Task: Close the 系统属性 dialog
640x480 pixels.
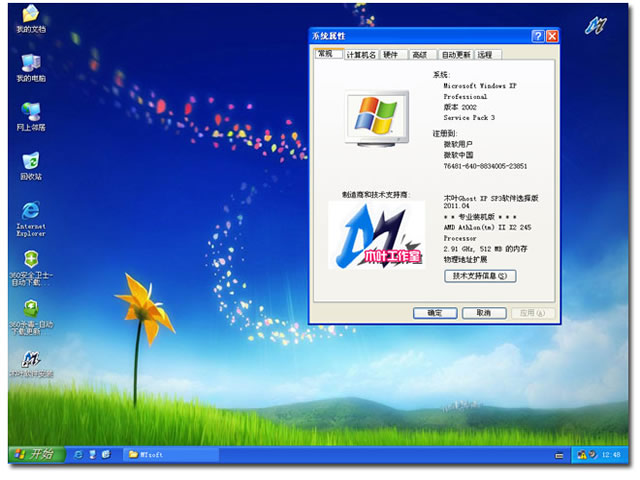Action: pos(552,36)
